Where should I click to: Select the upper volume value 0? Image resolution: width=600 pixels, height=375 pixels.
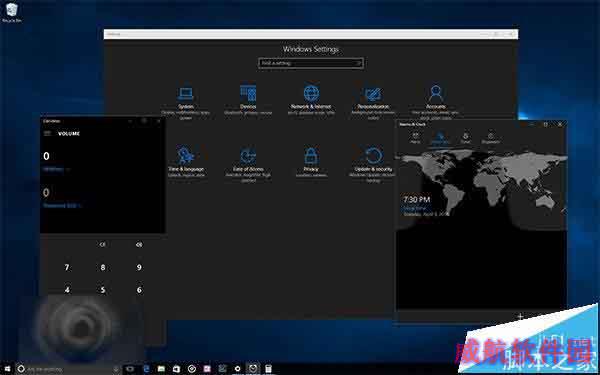pyautogui.click(x=46, y=156)
